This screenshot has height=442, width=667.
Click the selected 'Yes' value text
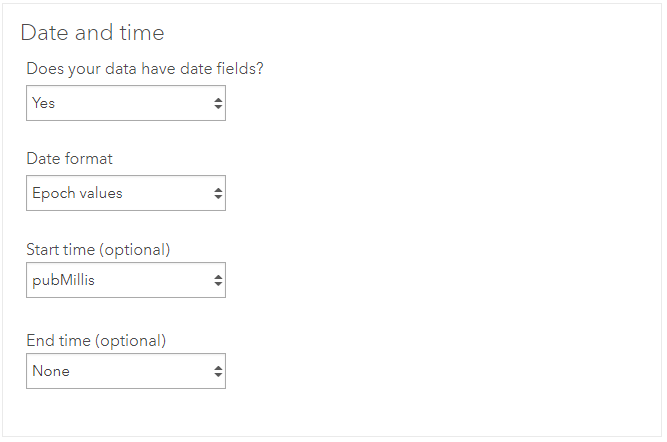[43, 103]
